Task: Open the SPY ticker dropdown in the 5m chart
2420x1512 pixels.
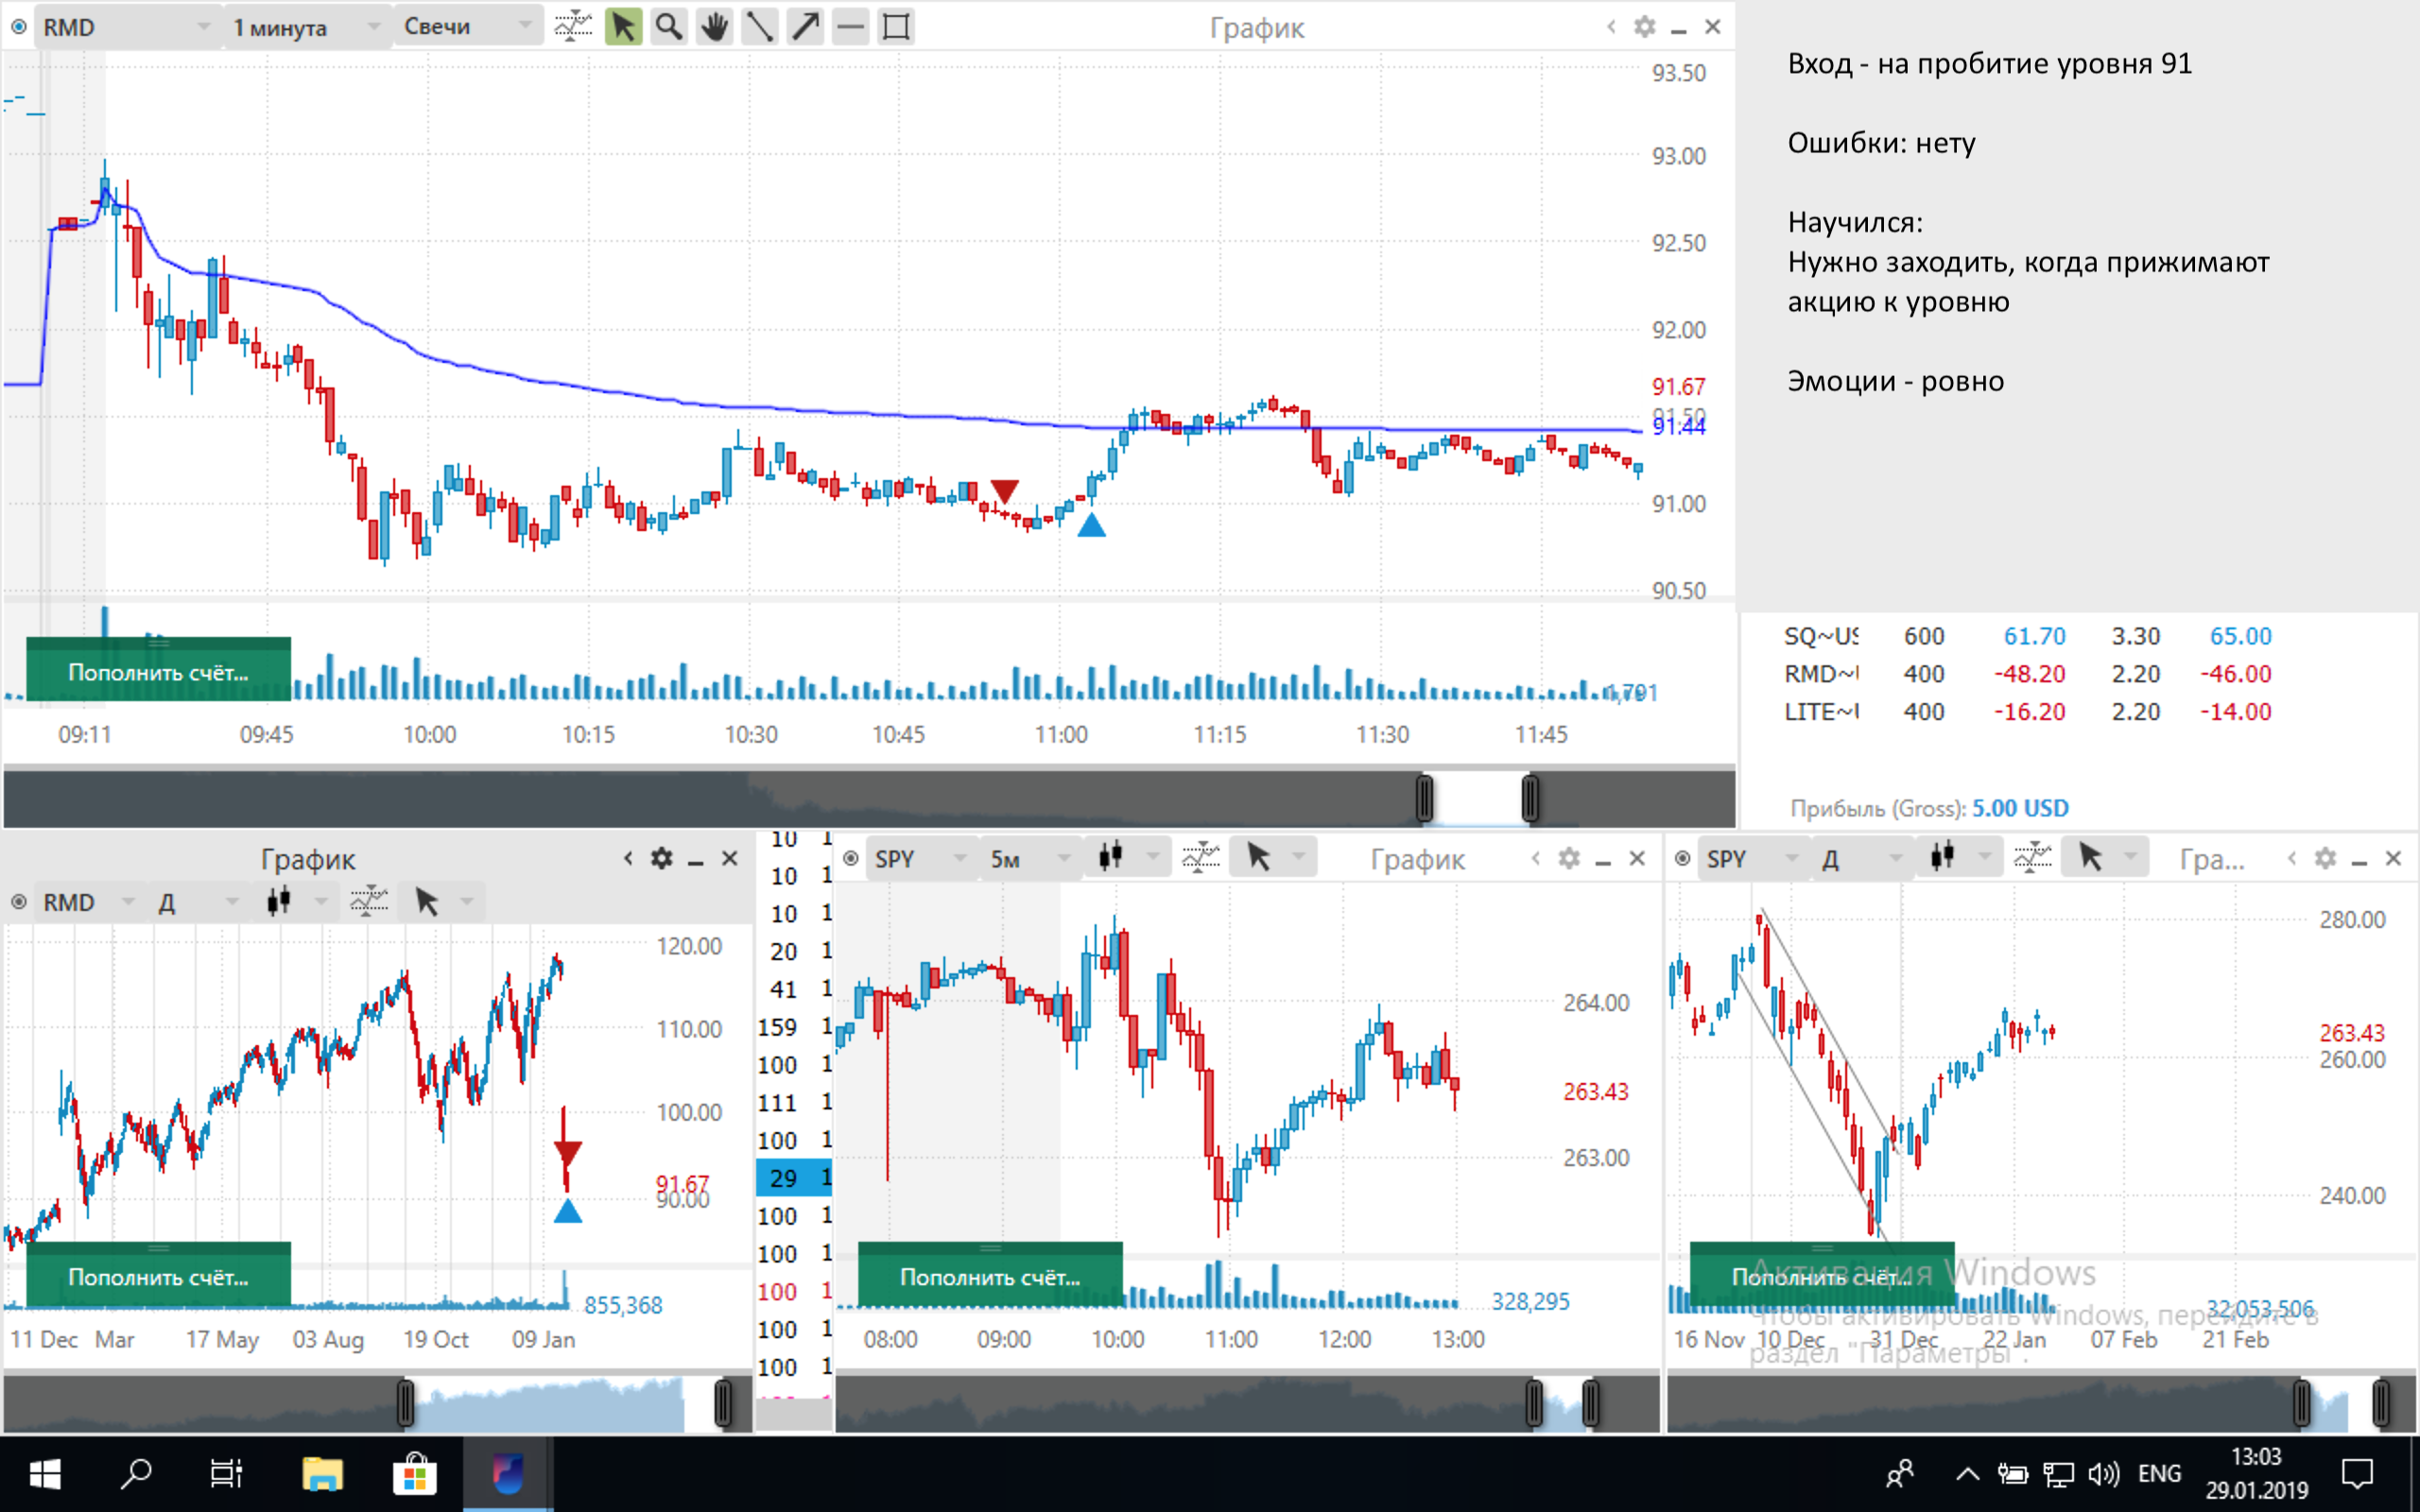Action: coord(920,858)
